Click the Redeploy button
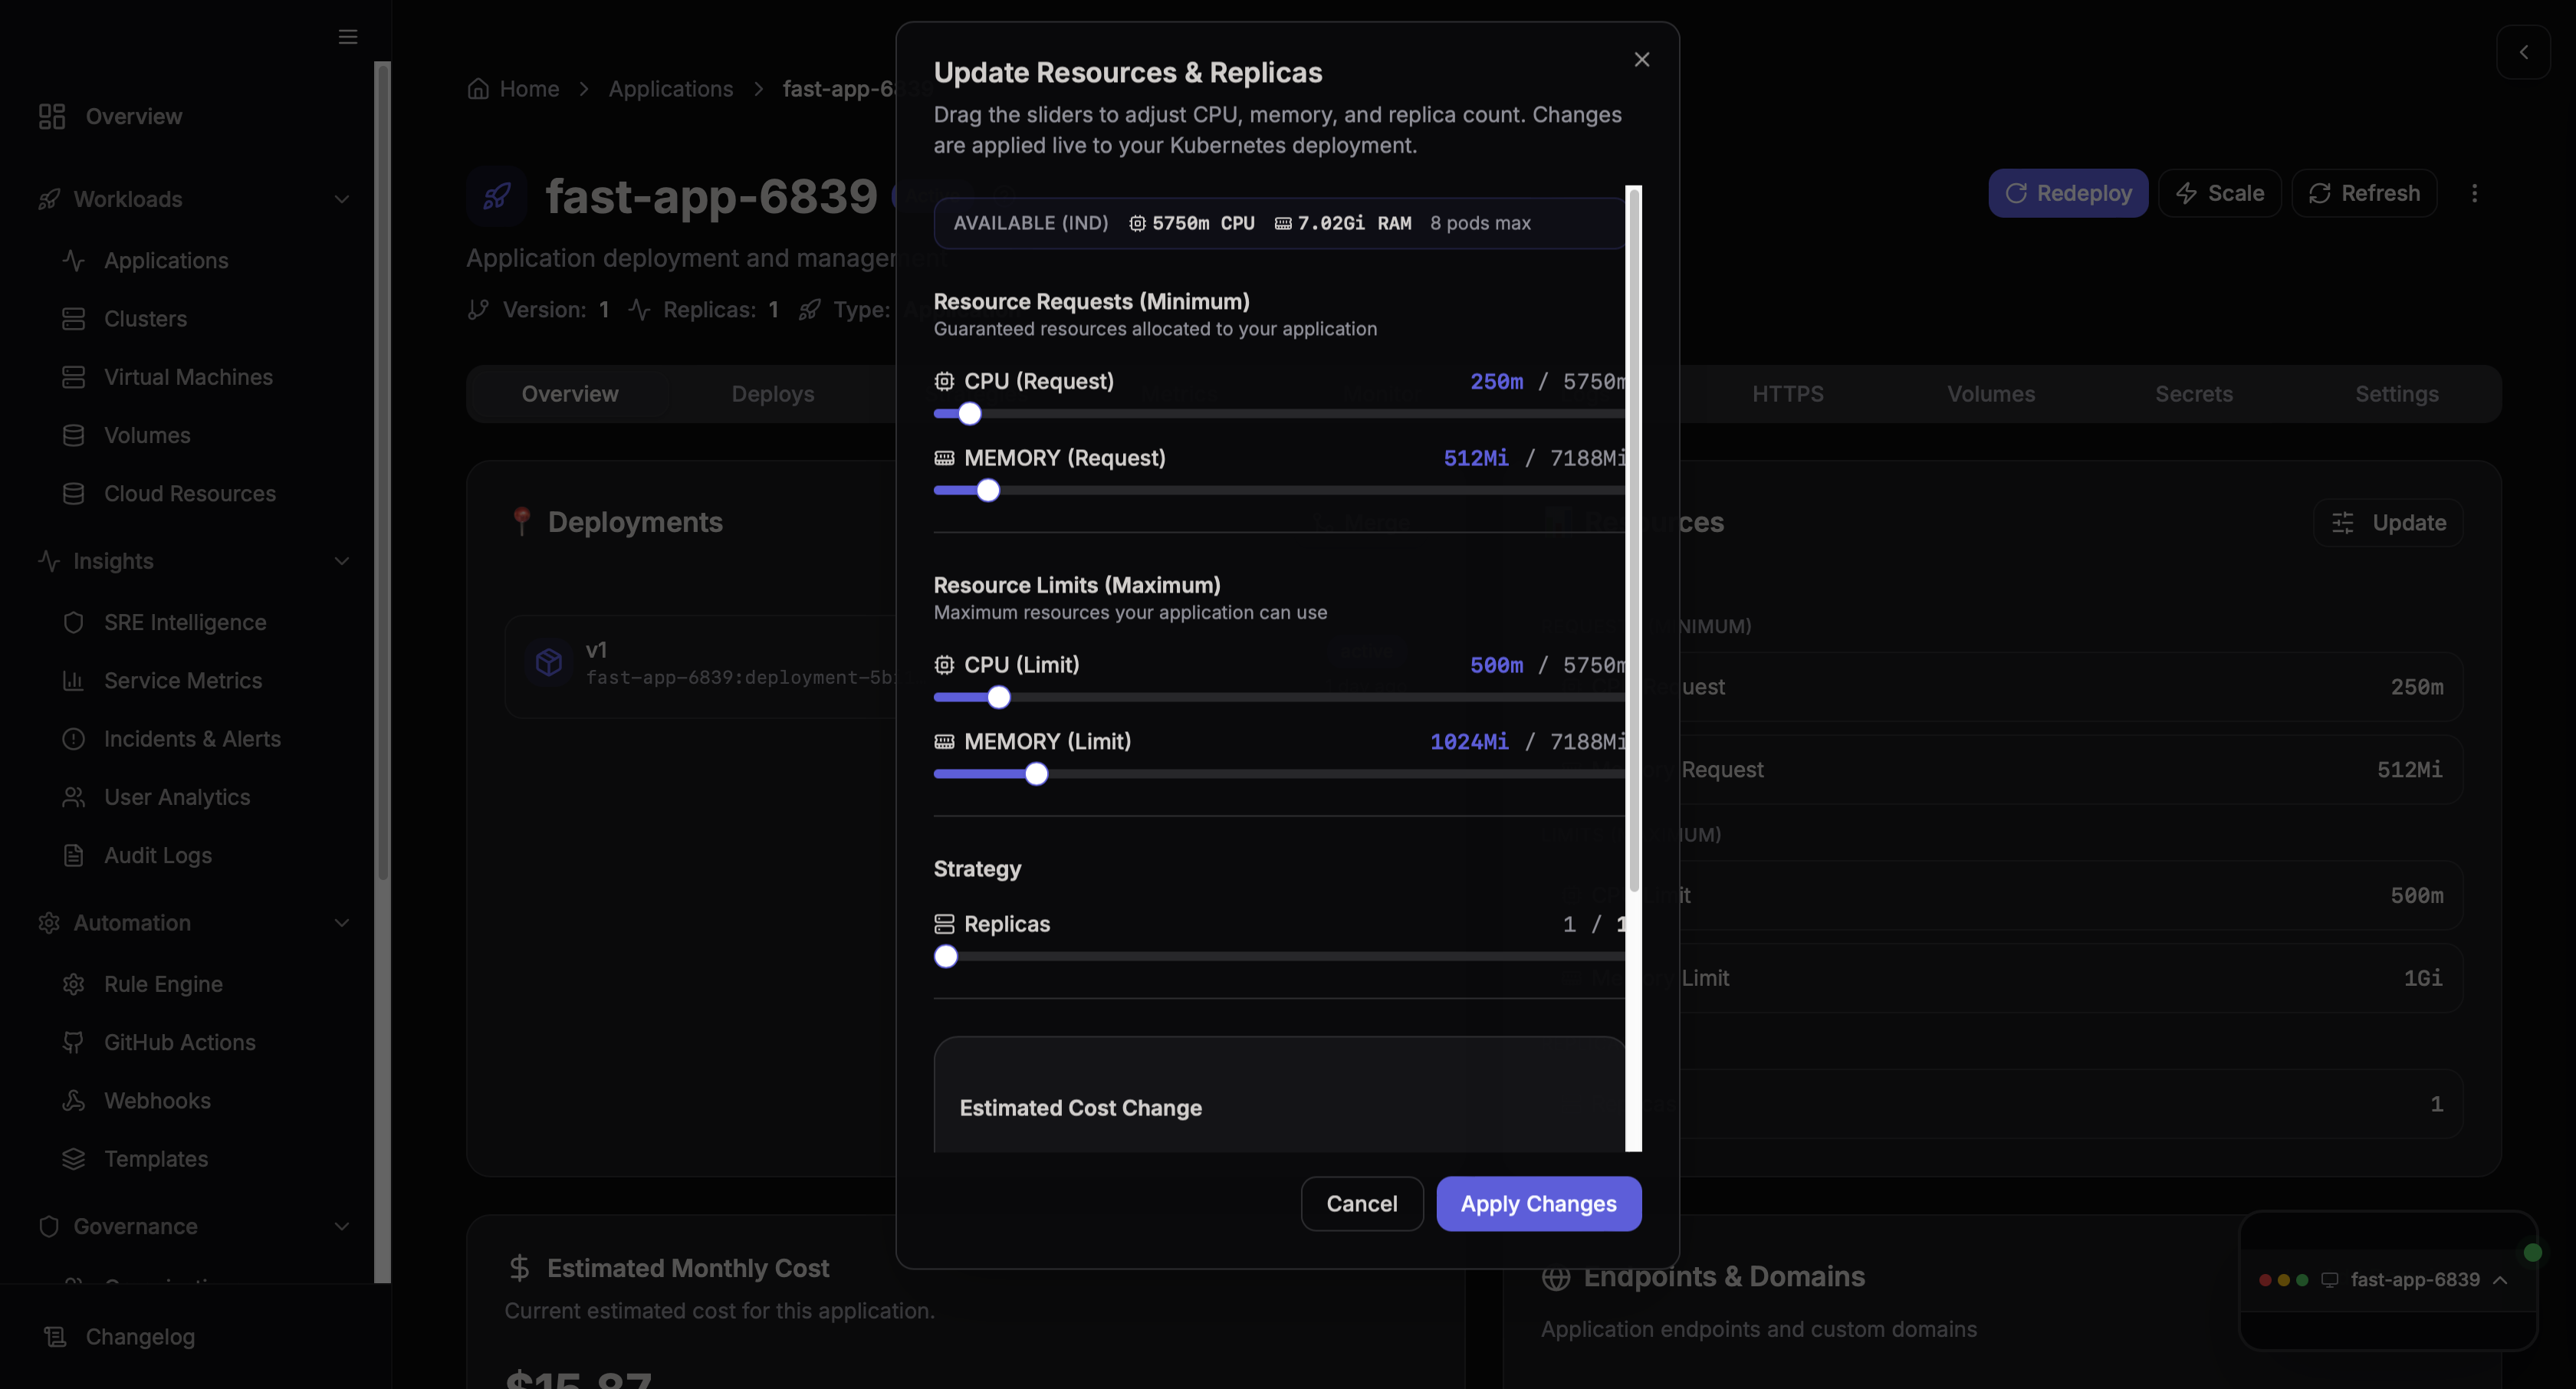Viewport: 2576px width, 1389px height. click(2069, 193)
